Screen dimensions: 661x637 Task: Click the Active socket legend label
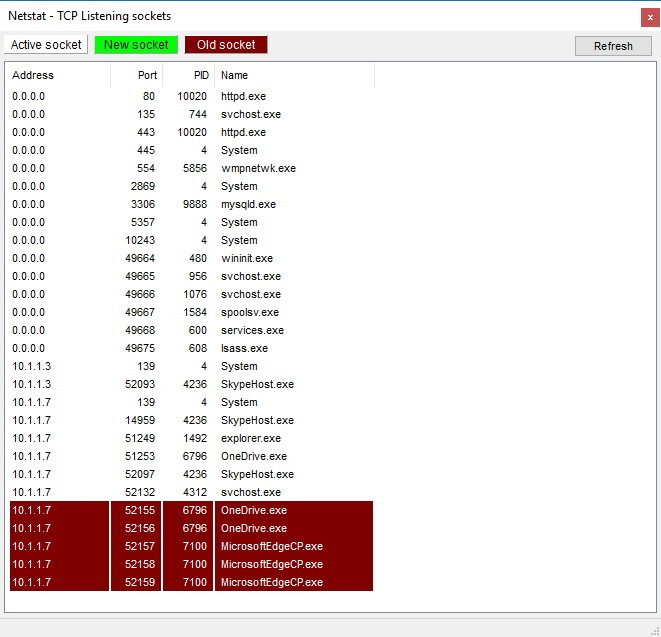pyautogui.click(x=46, y=45)
